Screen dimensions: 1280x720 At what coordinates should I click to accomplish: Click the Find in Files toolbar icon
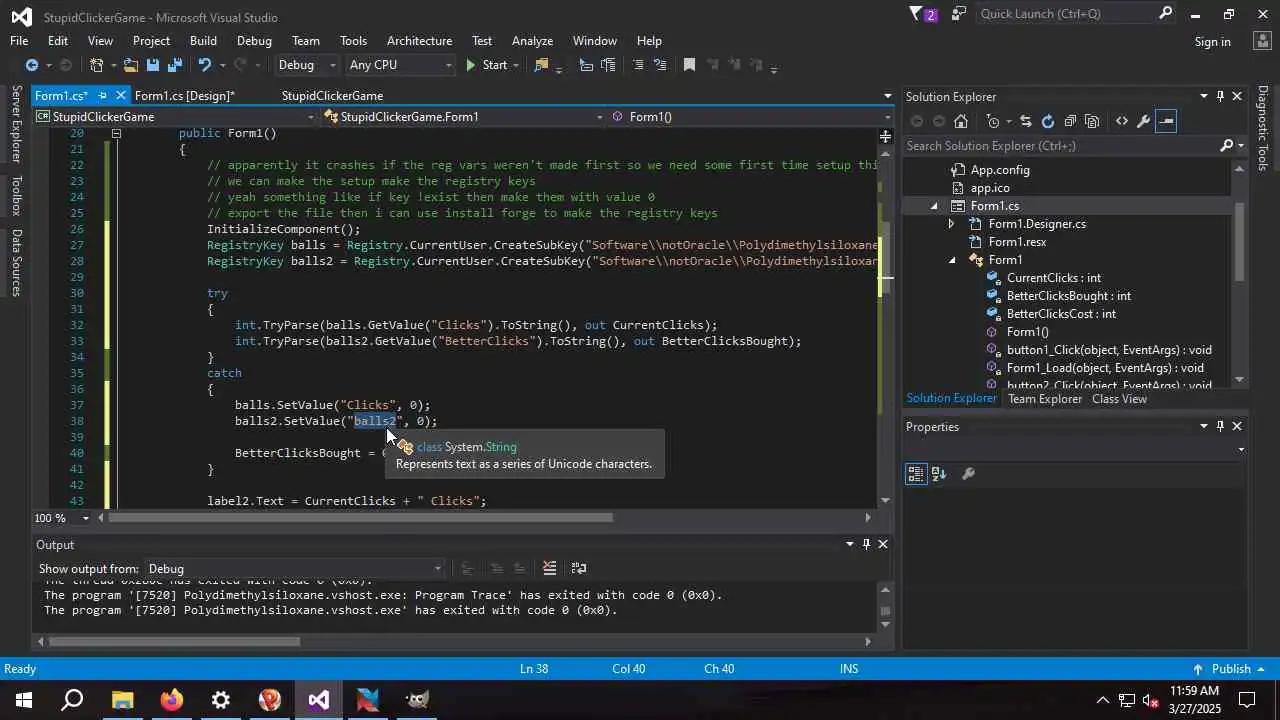tap(541, 65)
